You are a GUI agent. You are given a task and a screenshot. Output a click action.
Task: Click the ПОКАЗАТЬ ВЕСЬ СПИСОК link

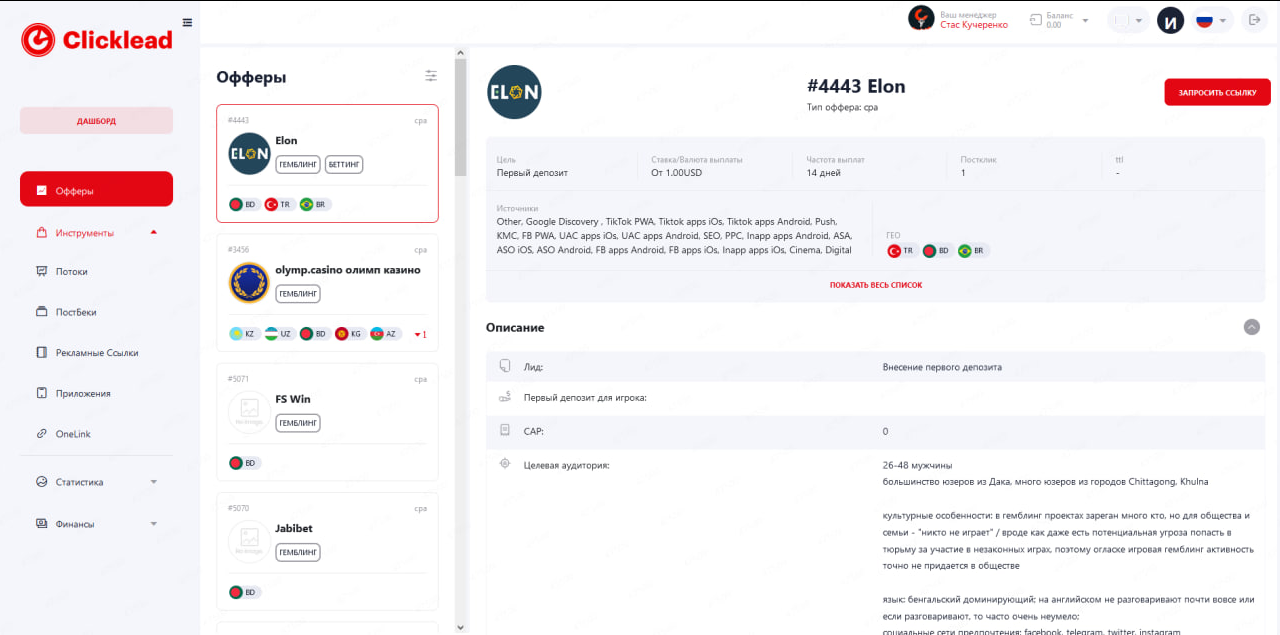[x=875, y=285]
